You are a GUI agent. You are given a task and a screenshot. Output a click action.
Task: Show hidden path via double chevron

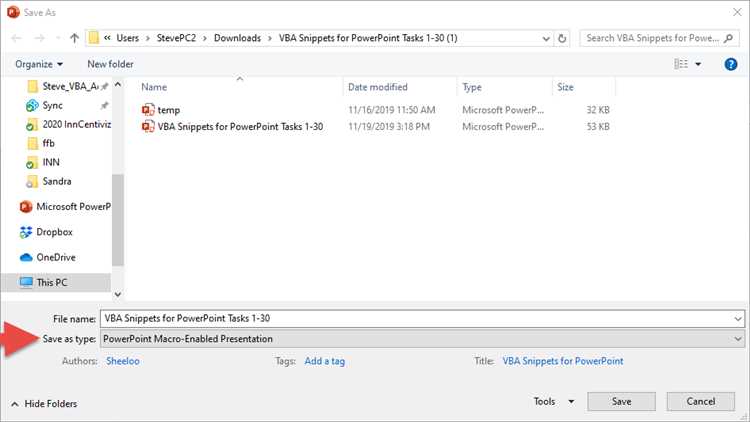[x=107, y=38]
